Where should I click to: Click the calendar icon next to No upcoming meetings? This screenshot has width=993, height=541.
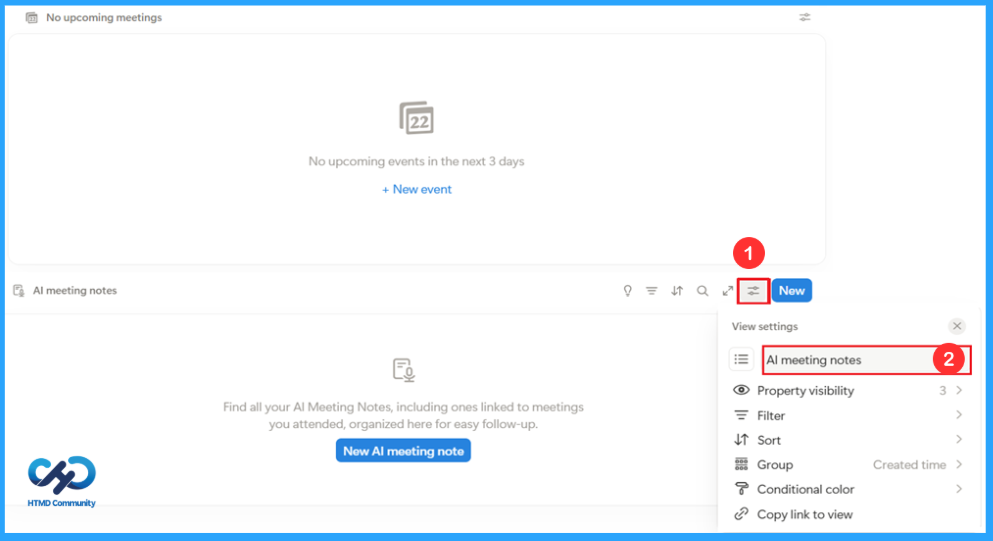[x=31, y=18]
